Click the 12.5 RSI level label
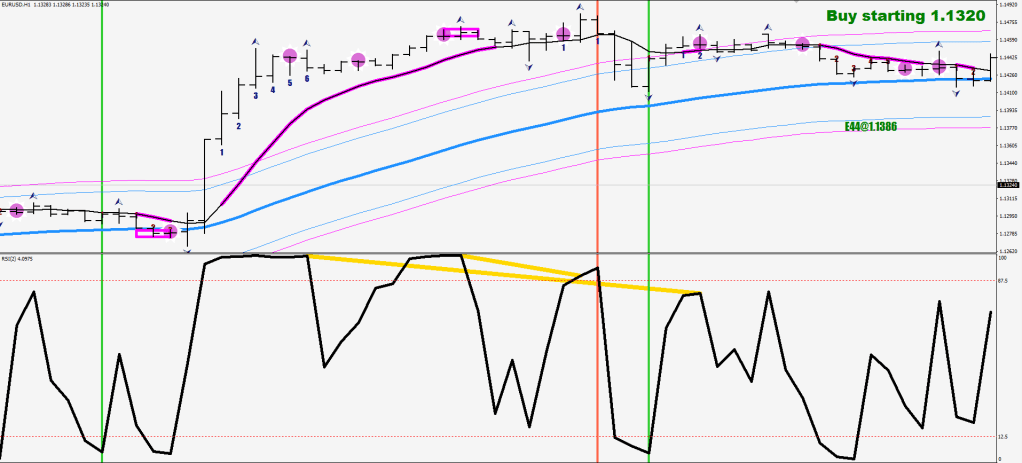Viewport: 1022px width, 463px height. 1008,436
